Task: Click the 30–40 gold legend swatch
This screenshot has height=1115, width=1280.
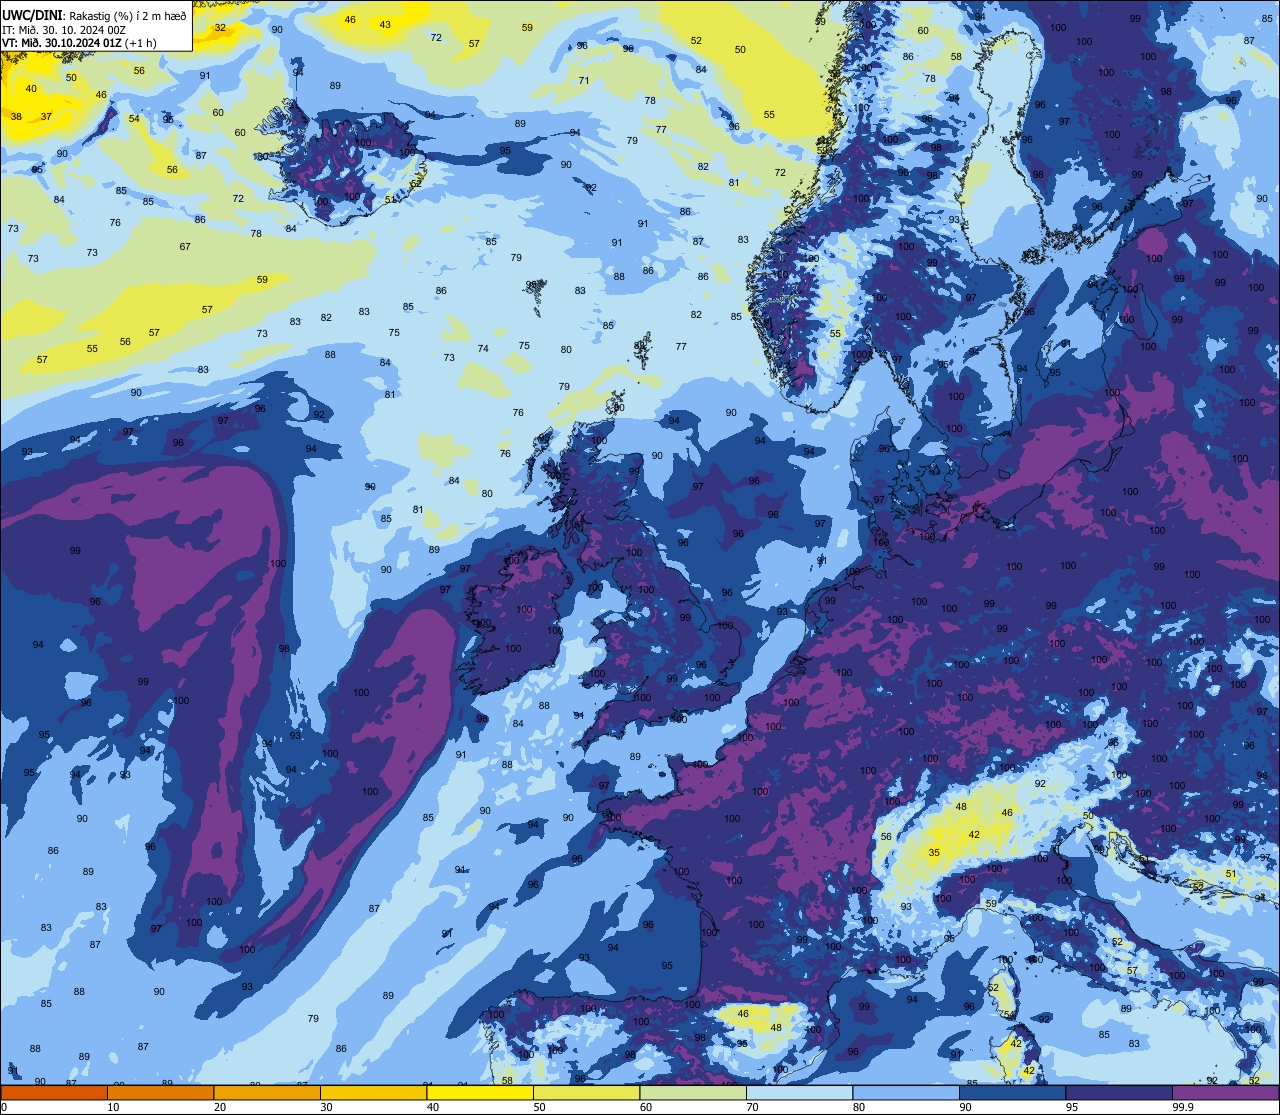Action: [x=373, y=1092]
